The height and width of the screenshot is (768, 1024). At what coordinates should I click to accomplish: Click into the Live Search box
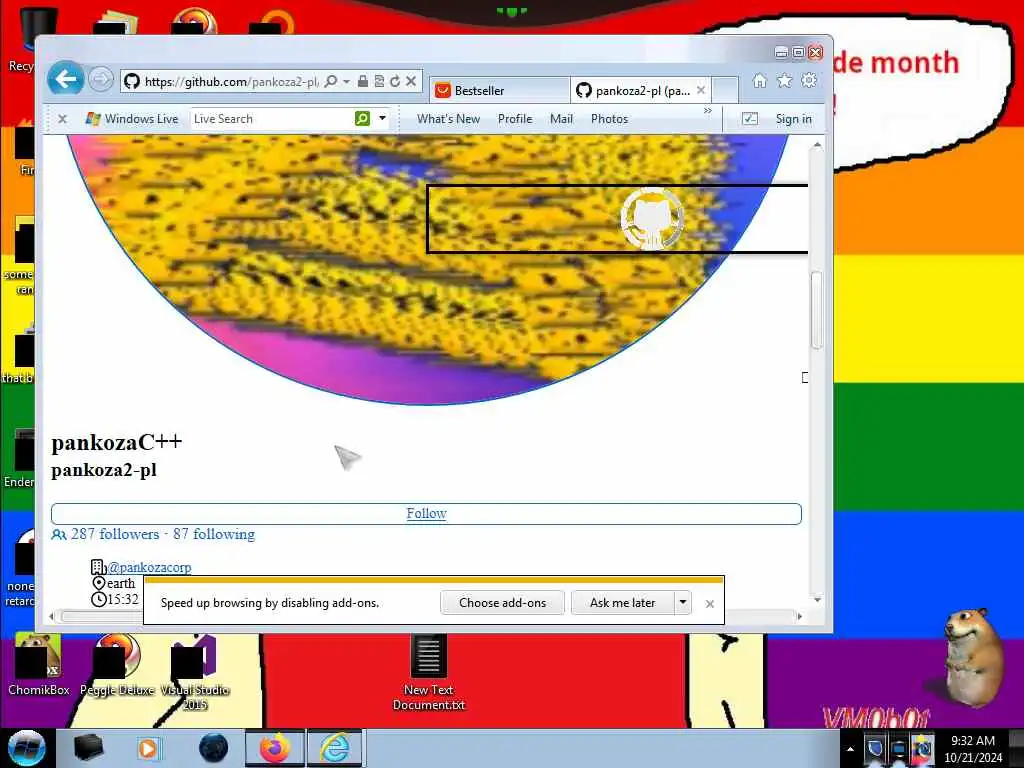pyautogui.click(x=272, y=119)
